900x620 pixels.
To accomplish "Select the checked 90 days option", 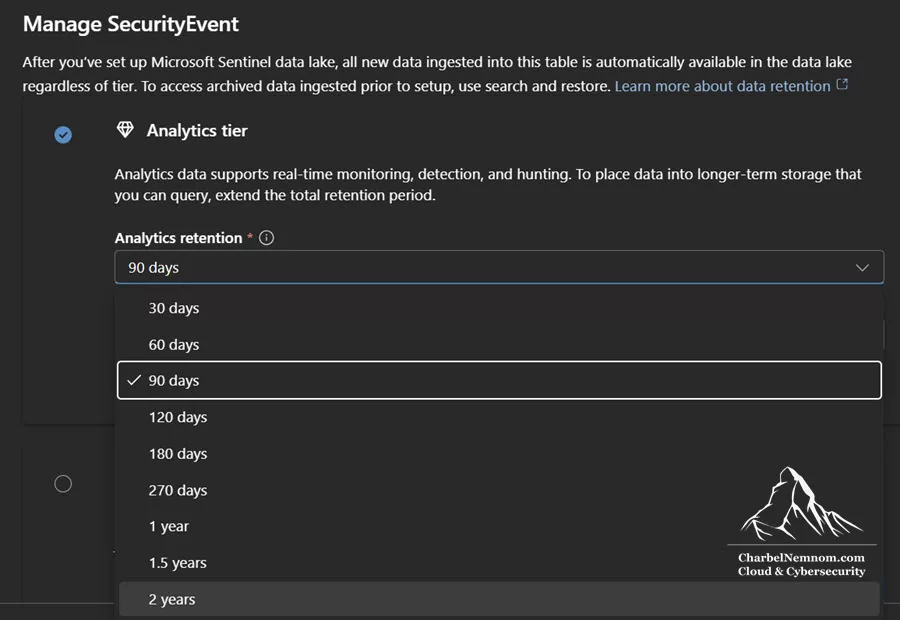I will [499, 380].
